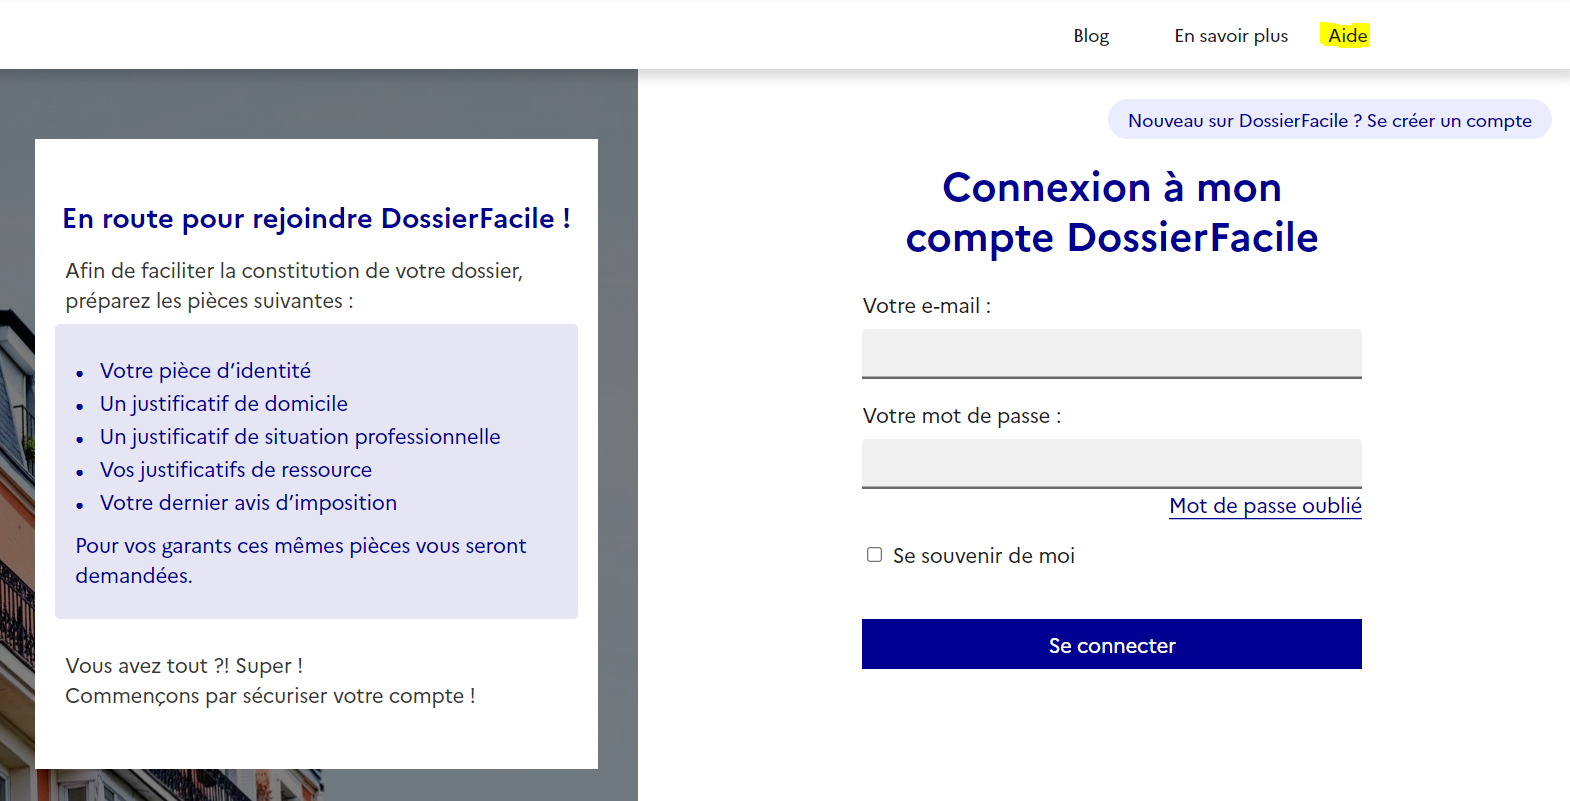Select the text Votre dernier avis d’imposition
The height and width of the screenshot is (801, 1570).
coord(248,503)
